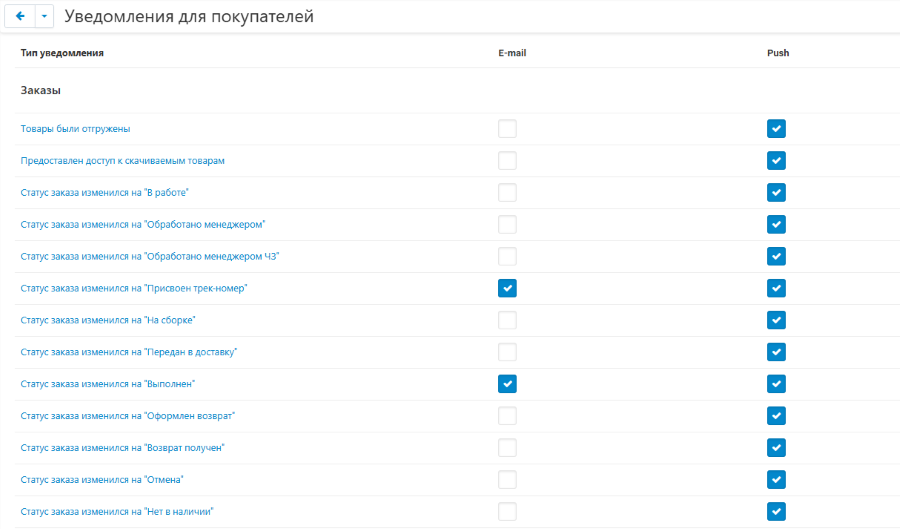Disable Push for status "Обработано менеджером"
This screenshot has width=900, height=529.
tap(777, 224)
